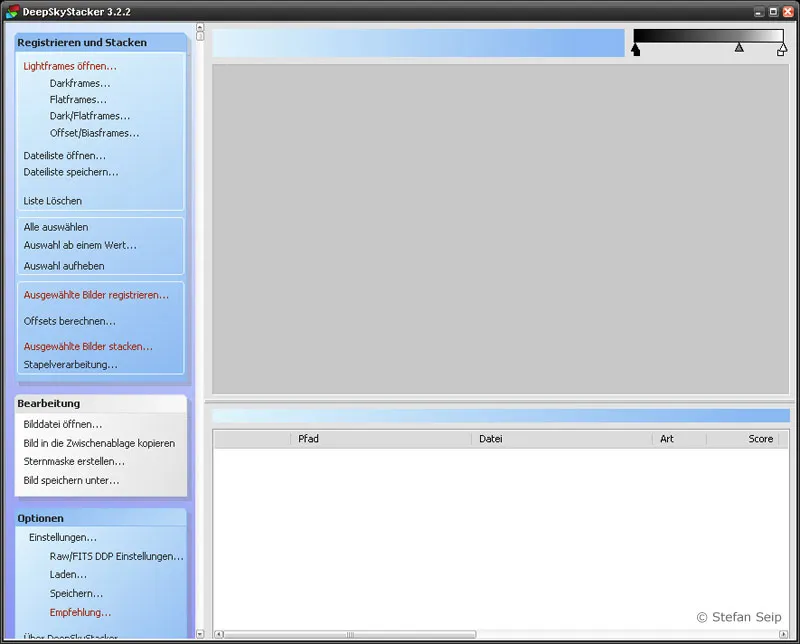Open Stapelverarbeitung... batch processing
800x644 pixels.
[70, 365]
